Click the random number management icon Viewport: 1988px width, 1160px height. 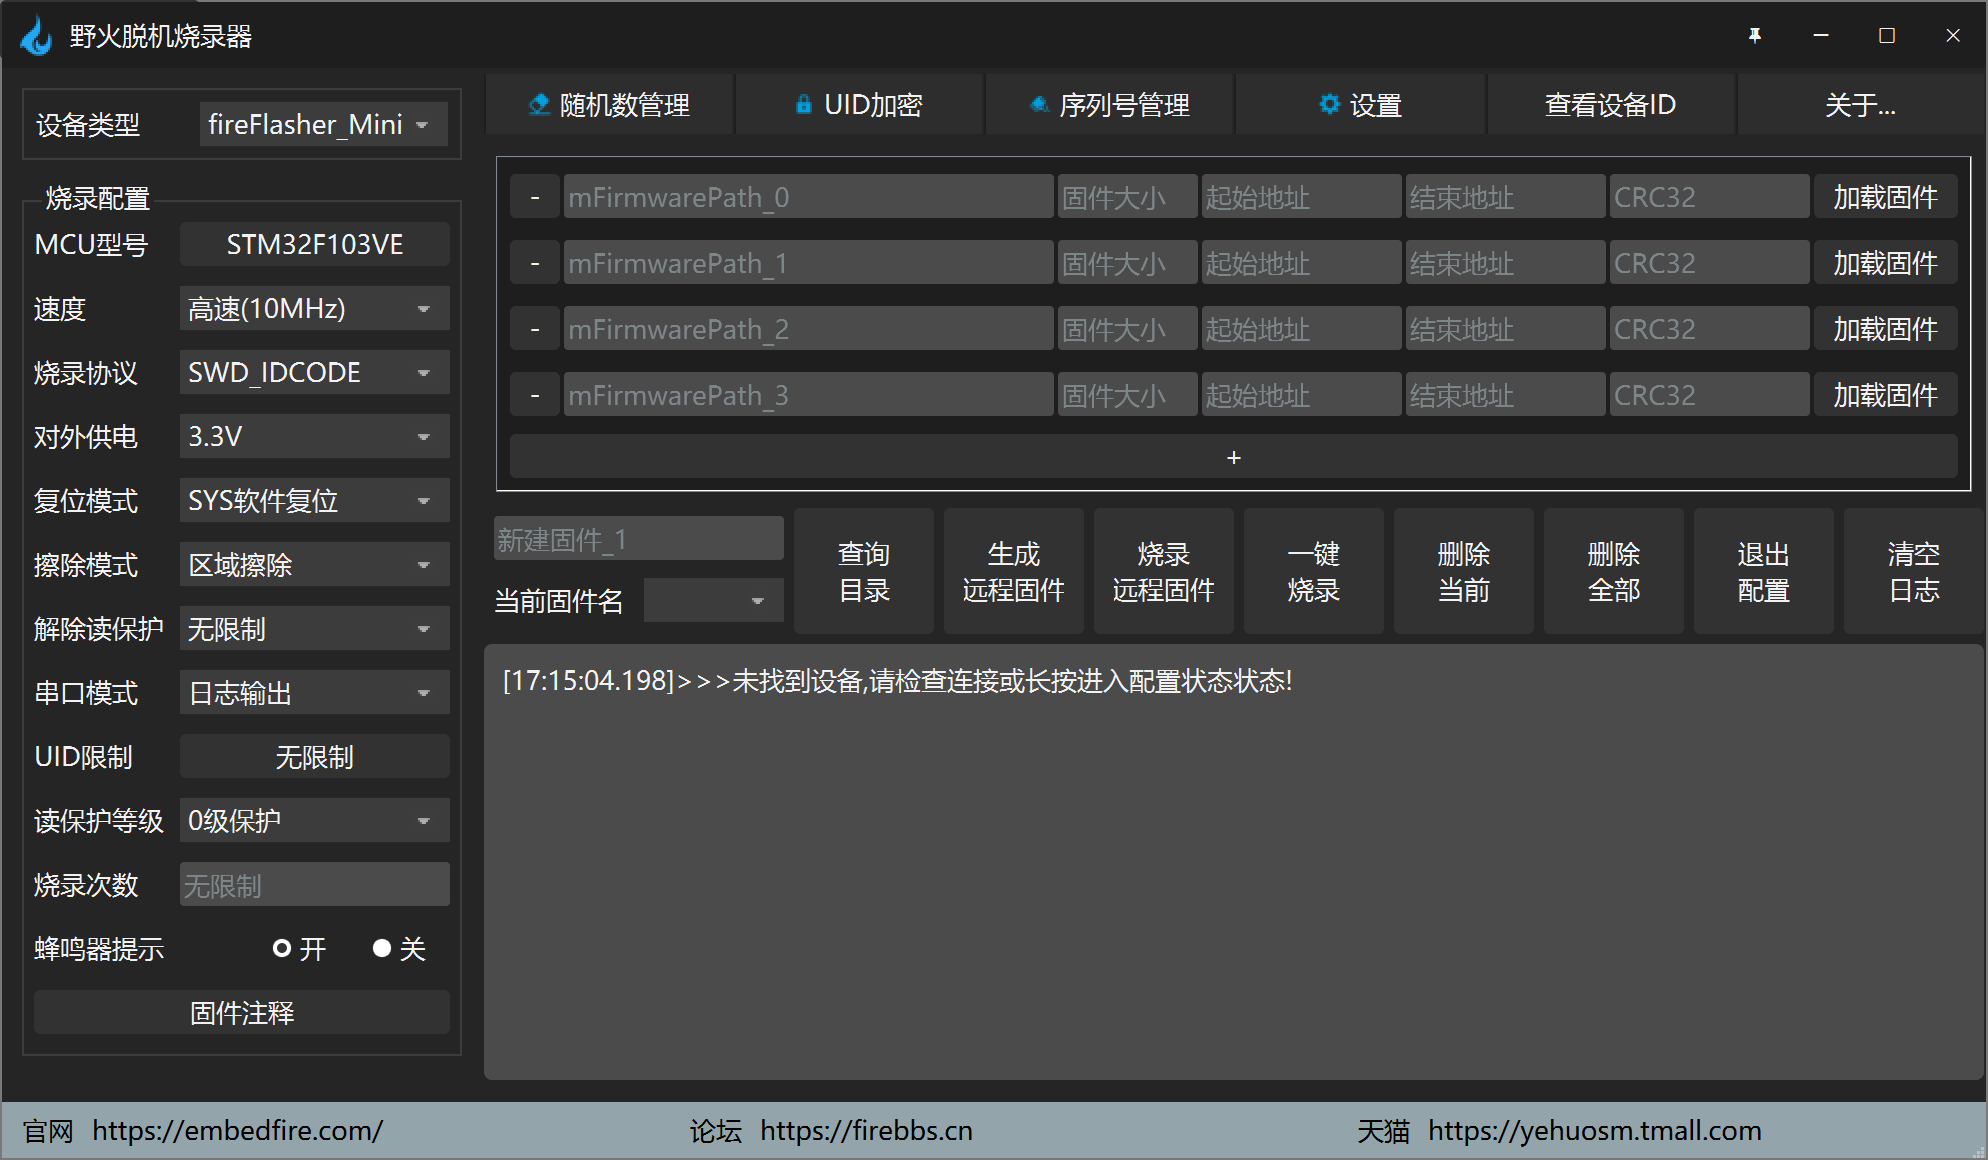coord(539,104)
